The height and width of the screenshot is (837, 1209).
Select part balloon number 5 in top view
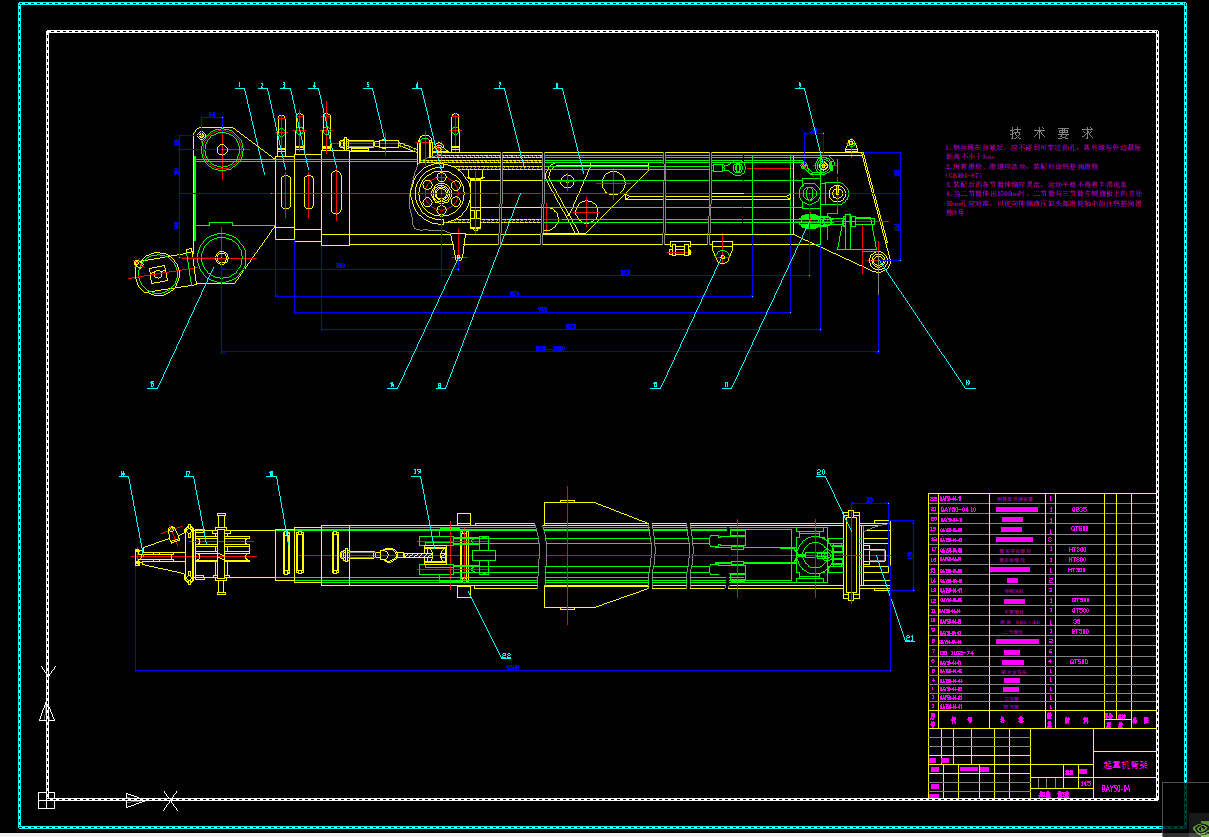pyautogui.click(x=367, y=86)
